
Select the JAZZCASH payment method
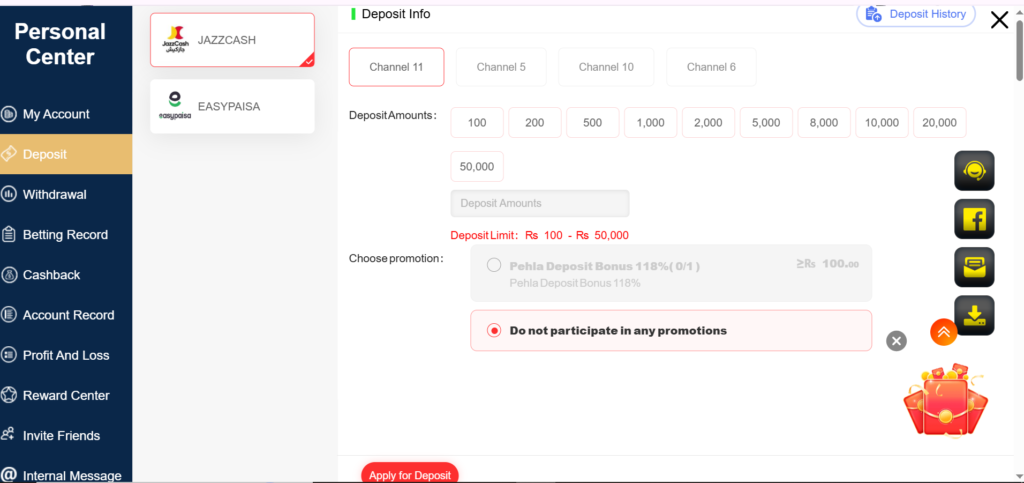pos(232,40)
